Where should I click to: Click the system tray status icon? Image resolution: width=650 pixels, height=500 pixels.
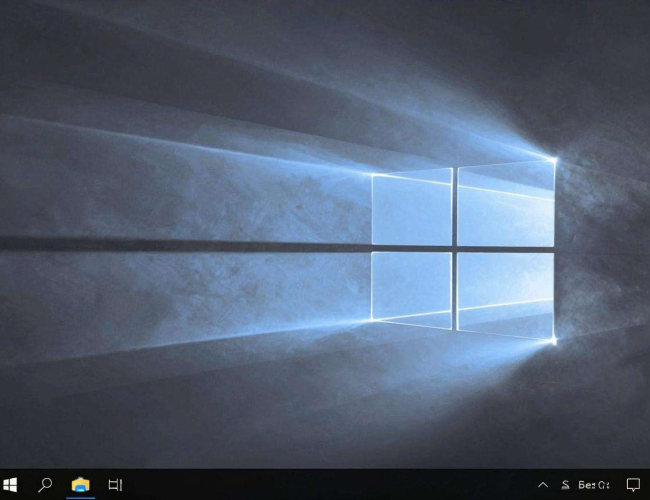(565, 485)
